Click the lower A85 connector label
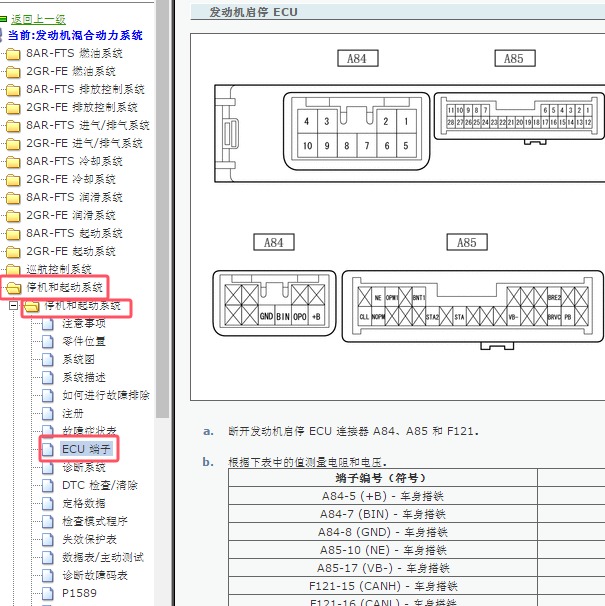605x606 pixels. [x=467, y=242]
